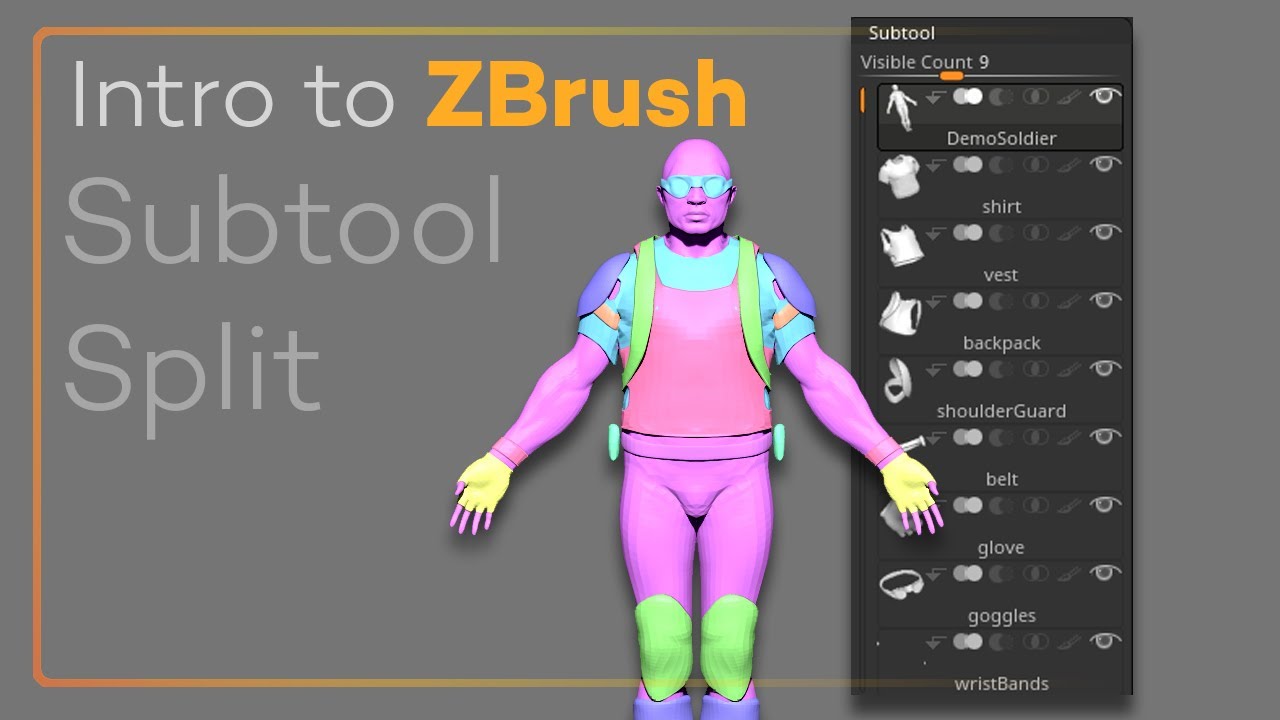The image size is (1280, 720).
Task: Set DemoSoldier to boolean intersect mode
Action: point(1036,97)
